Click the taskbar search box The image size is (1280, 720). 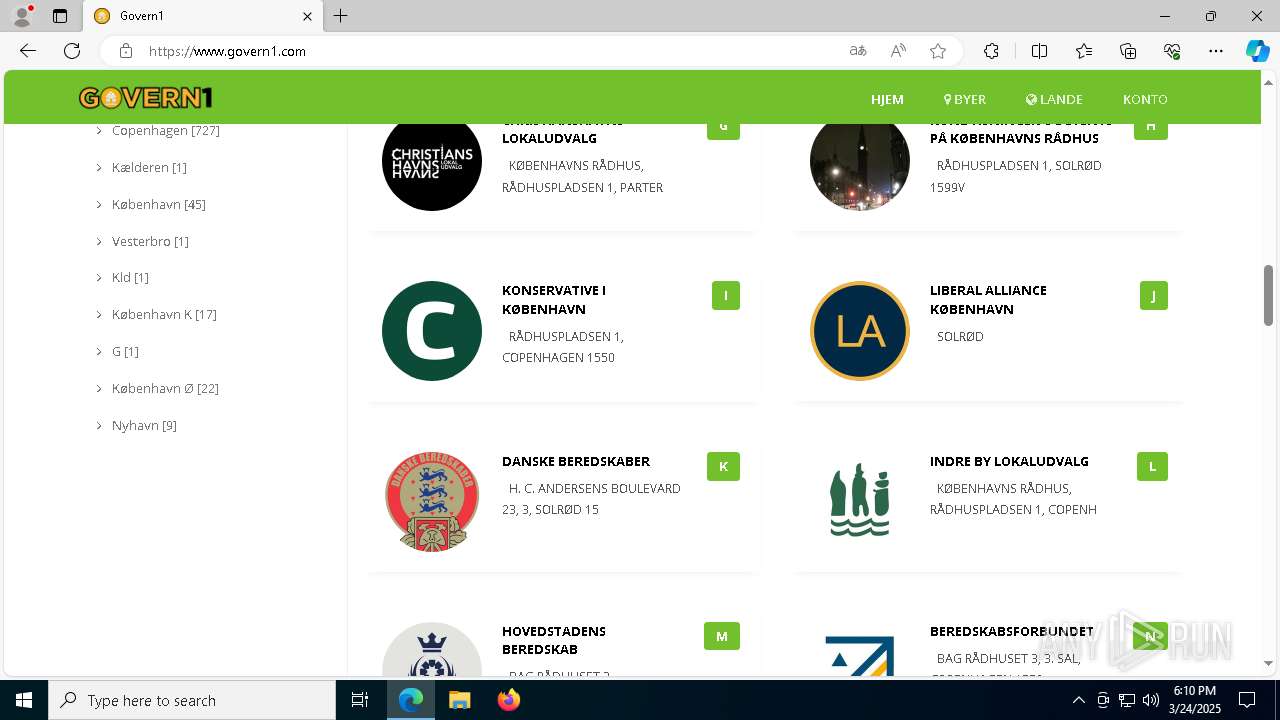tap(192, 700)
